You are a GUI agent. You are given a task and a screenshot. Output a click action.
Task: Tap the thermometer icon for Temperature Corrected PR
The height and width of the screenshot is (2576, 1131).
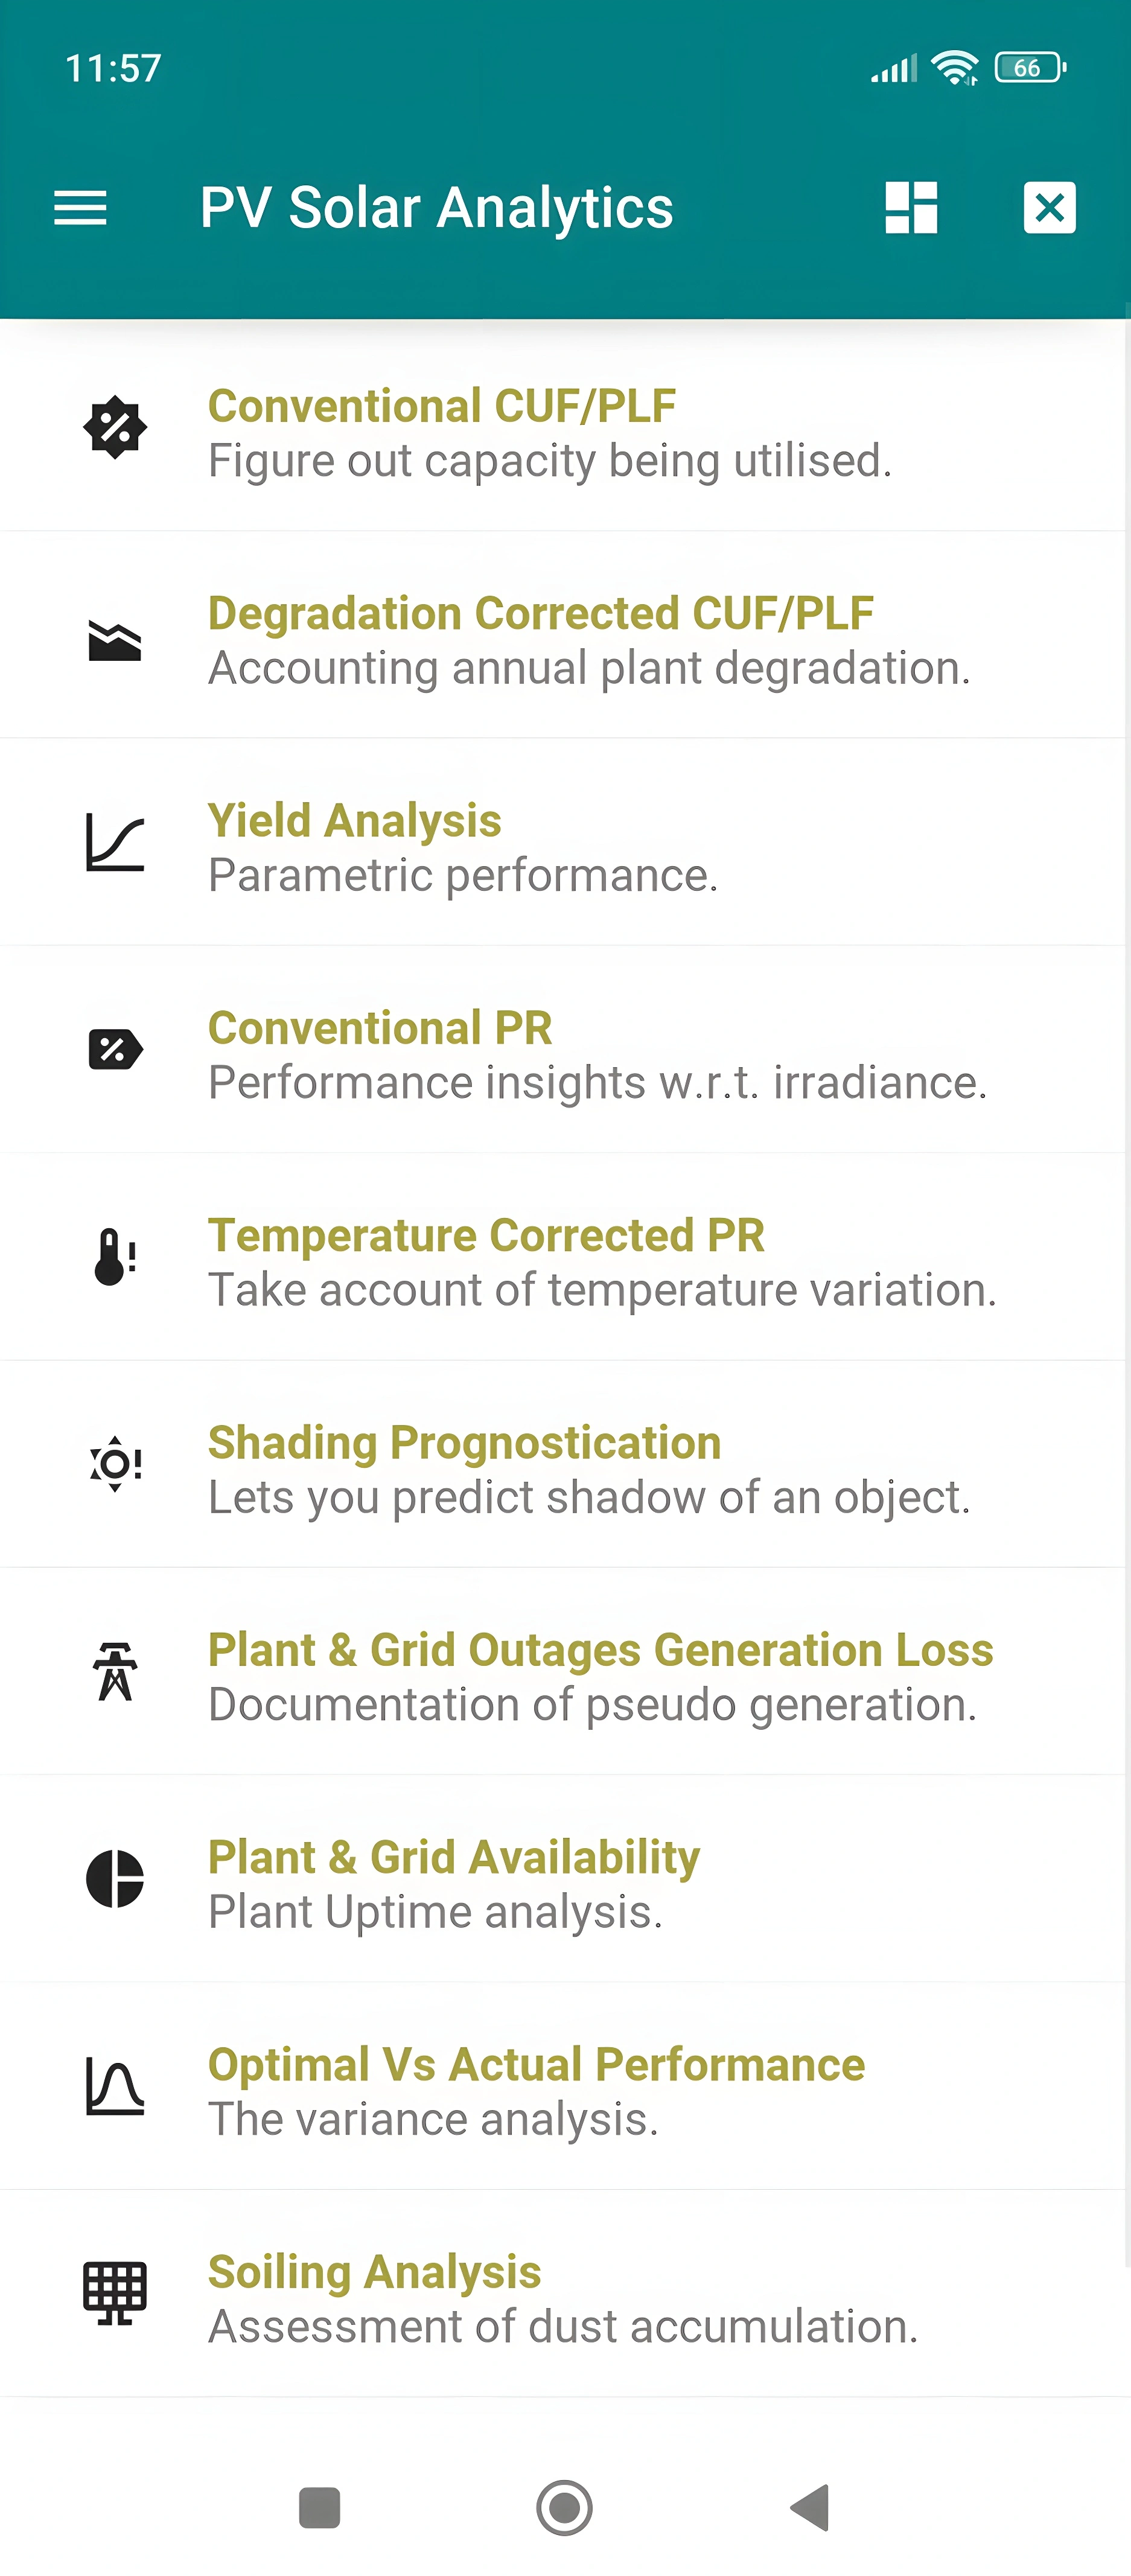[x=115, y=1257]
